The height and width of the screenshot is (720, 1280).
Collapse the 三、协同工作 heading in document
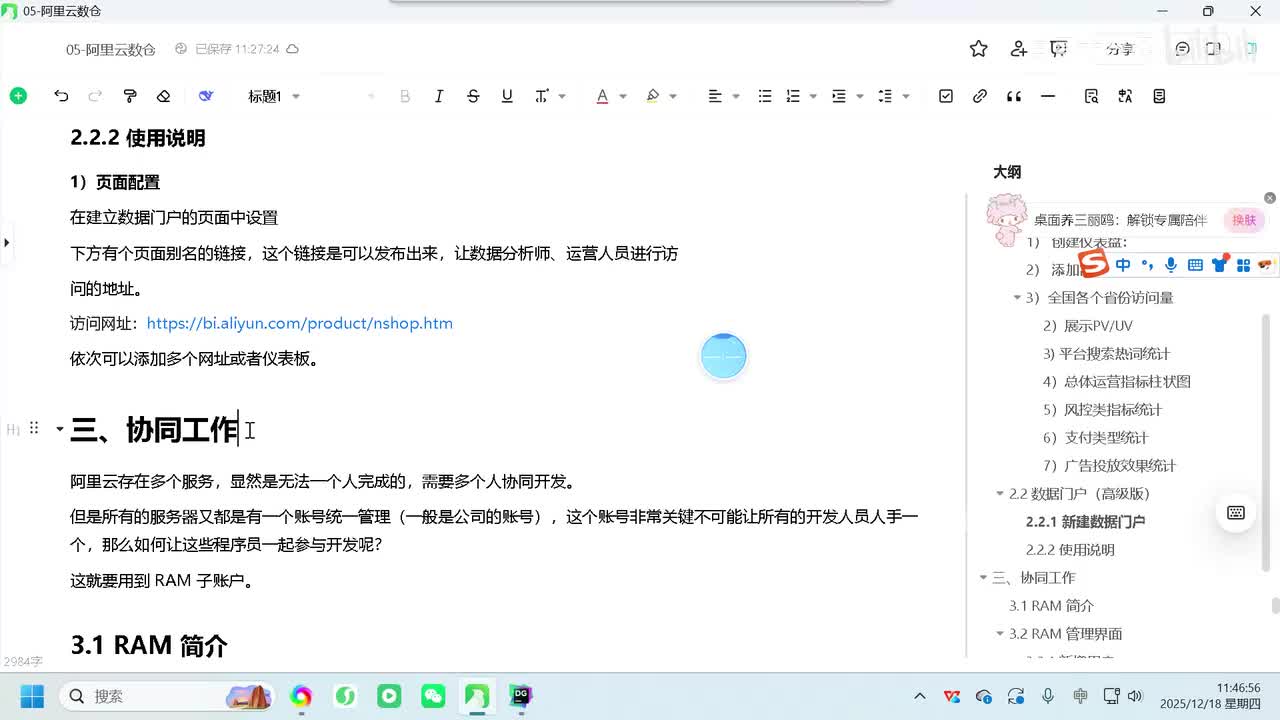[59, 429]
